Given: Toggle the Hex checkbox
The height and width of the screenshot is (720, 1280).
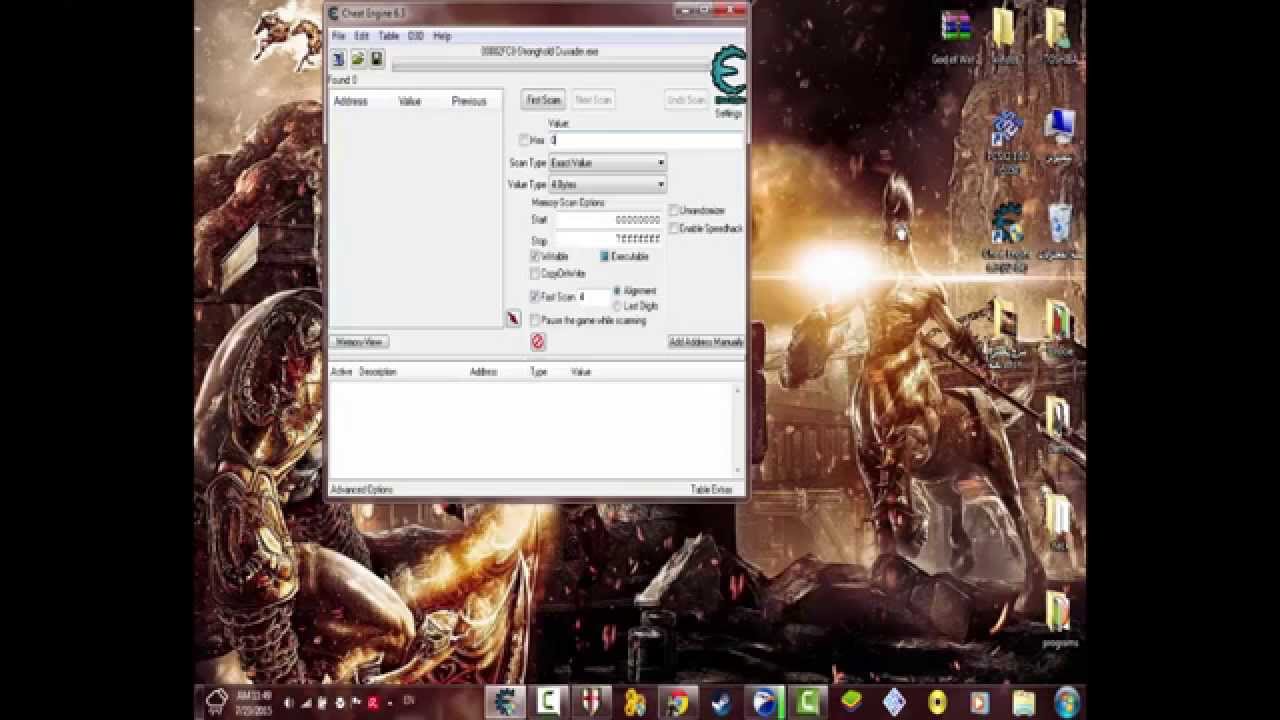Looking at the screenshot, I should pyautogui.click(x=524, y=141).
